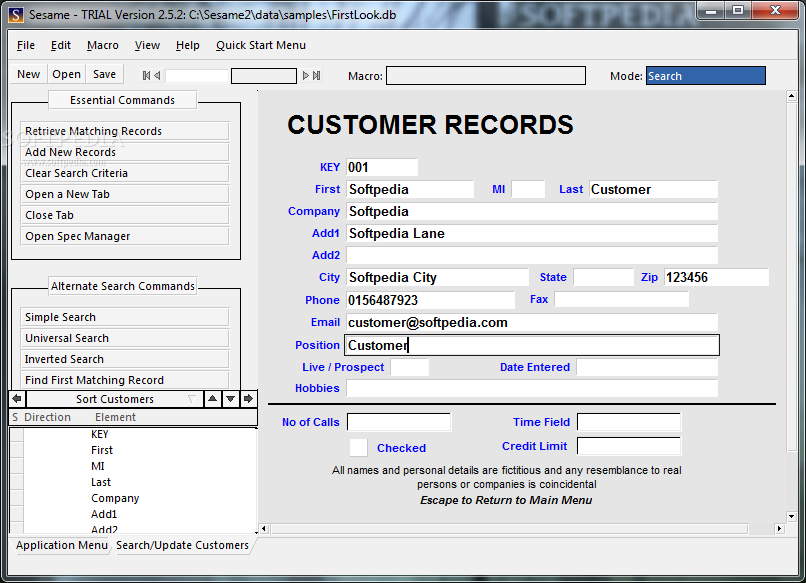This screenshot has height=583, width=806.
Task: Click the First name field
Action: click(x=410, y=189)
